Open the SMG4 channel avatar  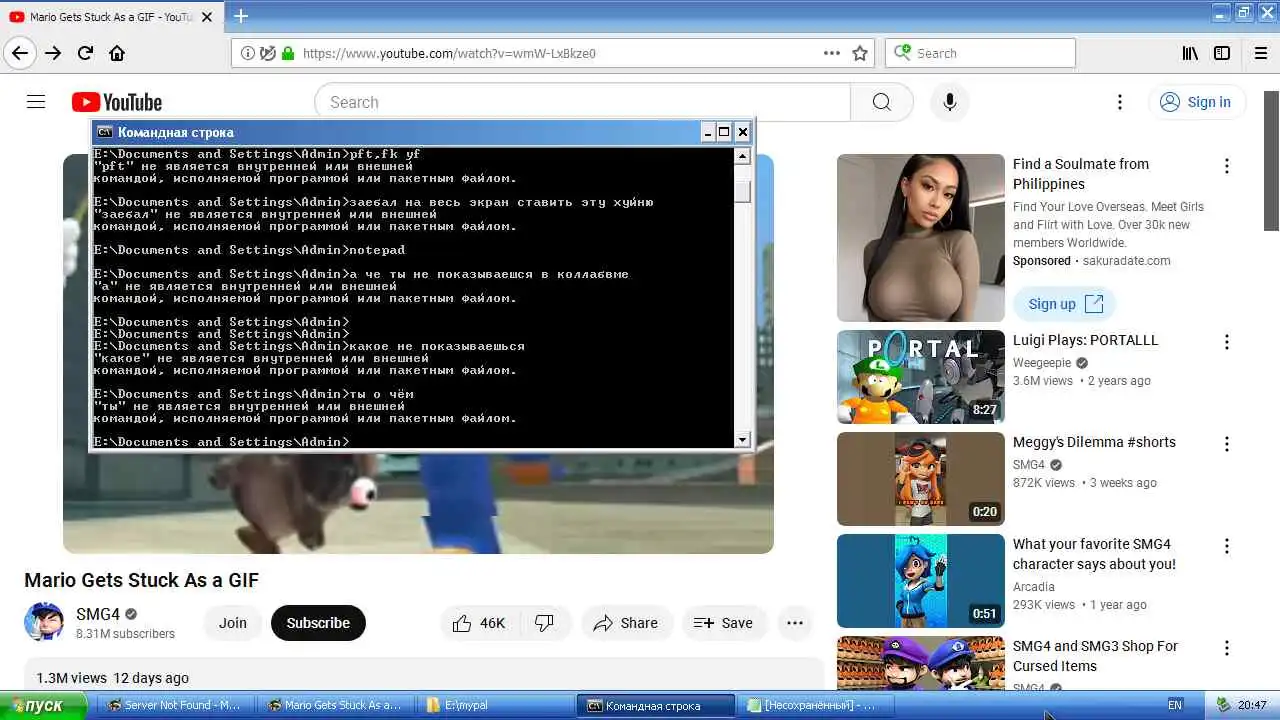pyautogui.click(x=44, y=622)
